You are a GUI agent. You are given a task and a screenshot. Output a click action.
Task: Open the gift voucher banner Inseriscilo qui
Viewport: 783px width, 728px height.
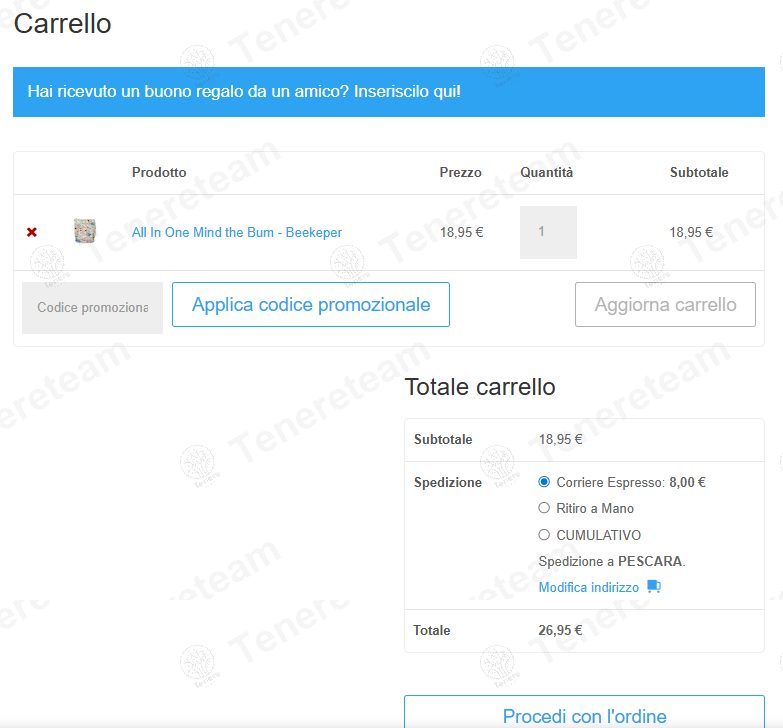pyautogui.click(x=389, y=92)
